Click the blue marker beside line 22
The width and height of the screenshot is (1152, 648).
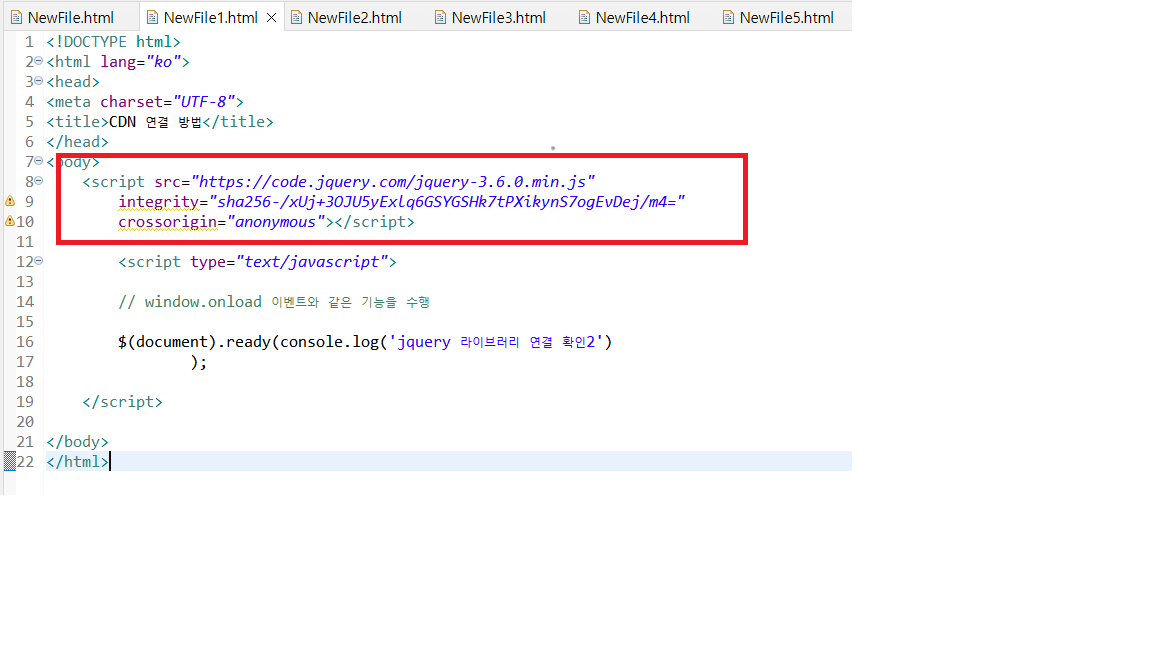click(x=10, y=461)
